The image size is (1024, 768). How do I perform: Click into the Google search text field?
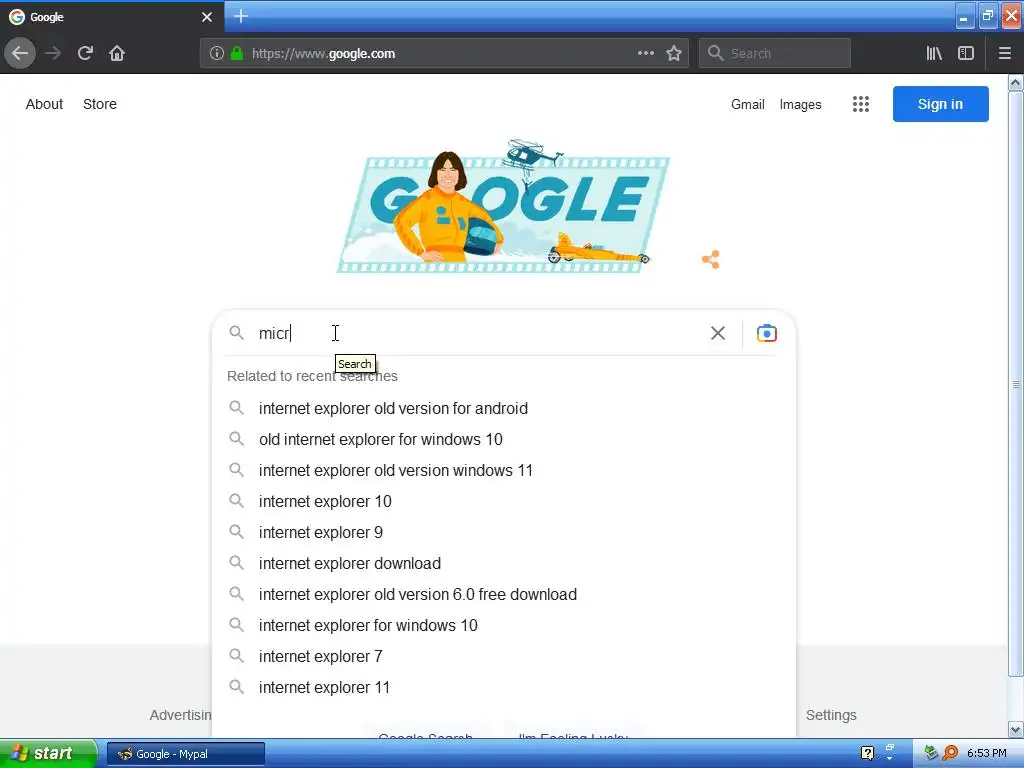480,333
